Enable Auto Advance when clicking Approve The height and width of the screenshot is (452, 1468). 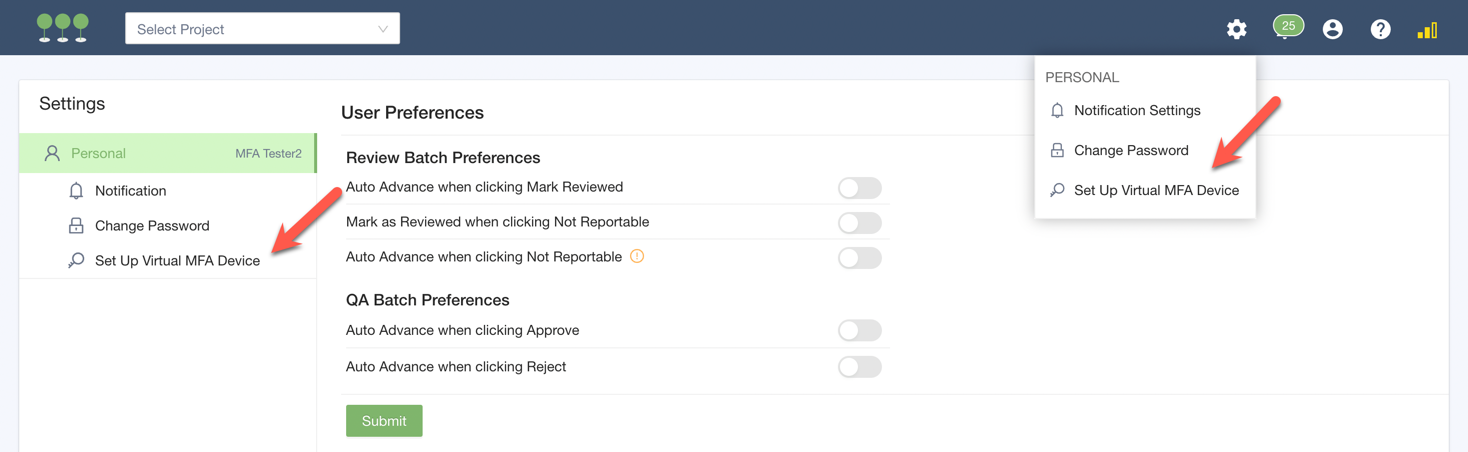(x=859, y=331)
